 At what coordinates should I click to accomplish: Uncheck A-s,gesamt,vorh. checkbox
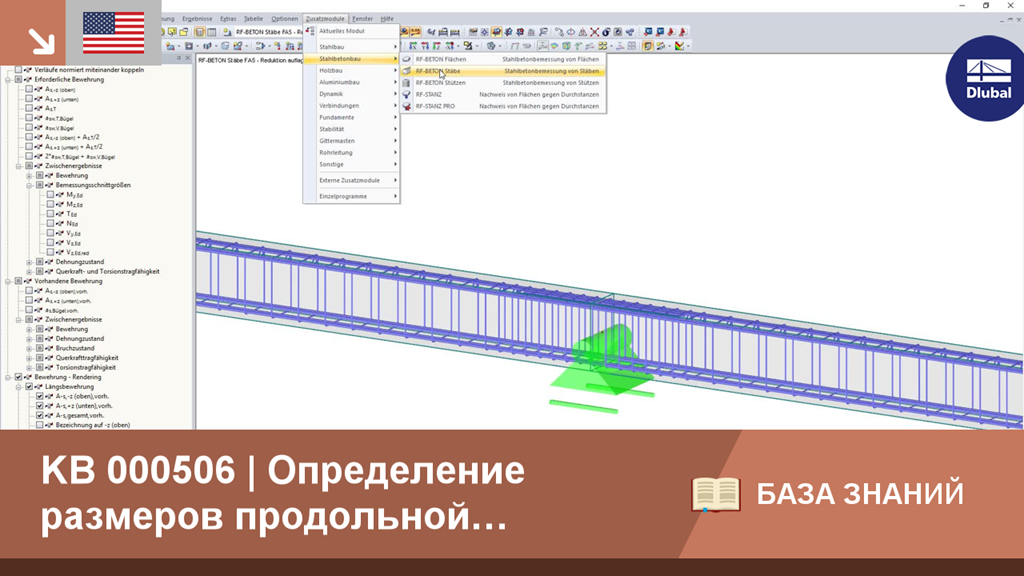point(40,415)
